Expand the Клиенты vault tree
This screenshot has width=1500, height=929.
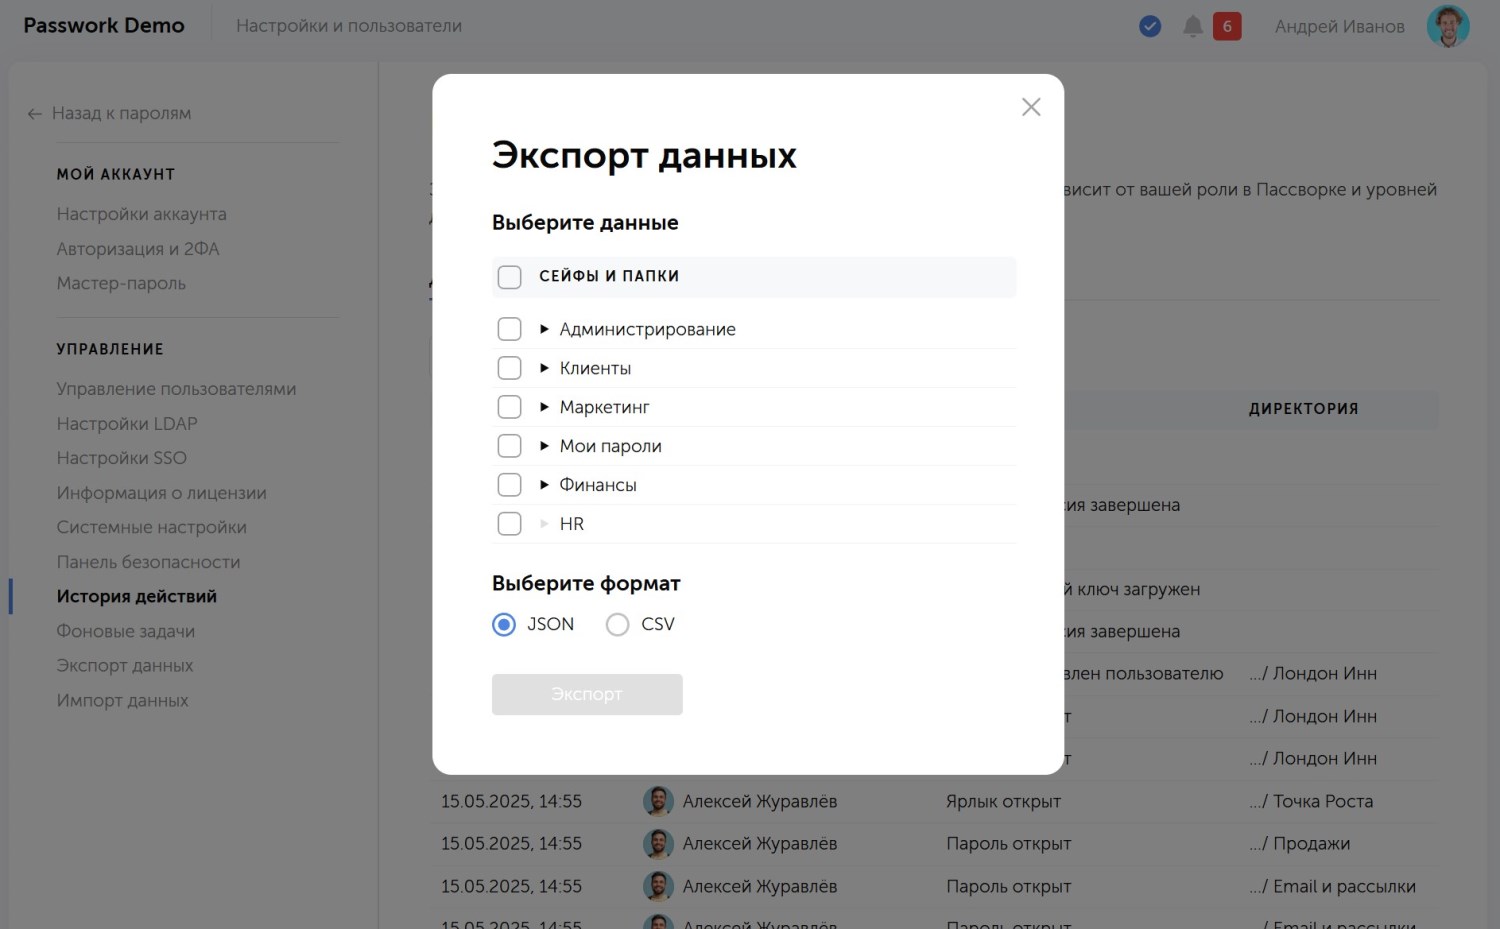544,368
